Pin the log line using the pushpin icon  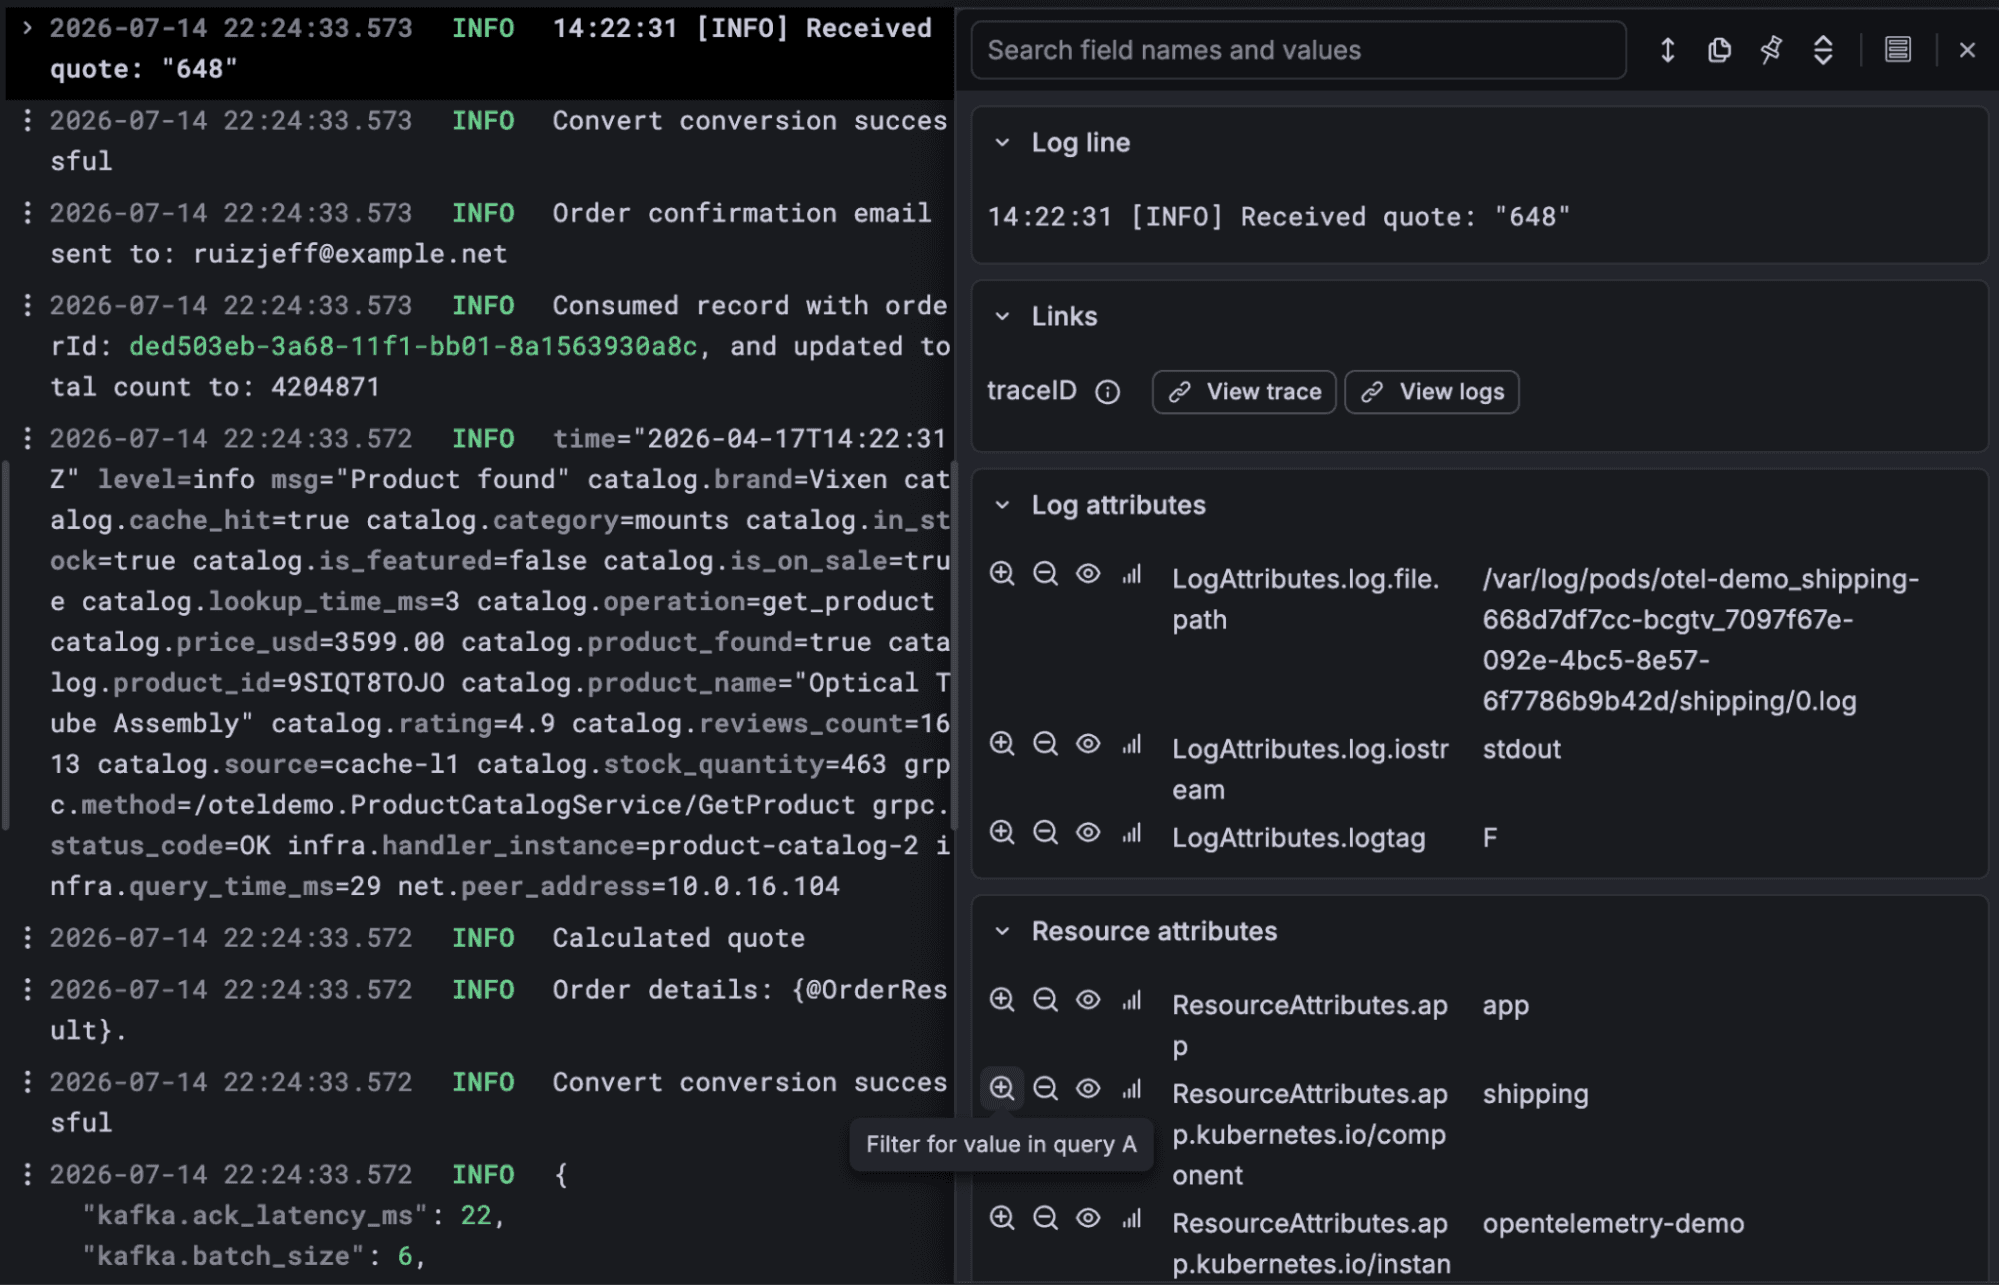(1771, 50)
